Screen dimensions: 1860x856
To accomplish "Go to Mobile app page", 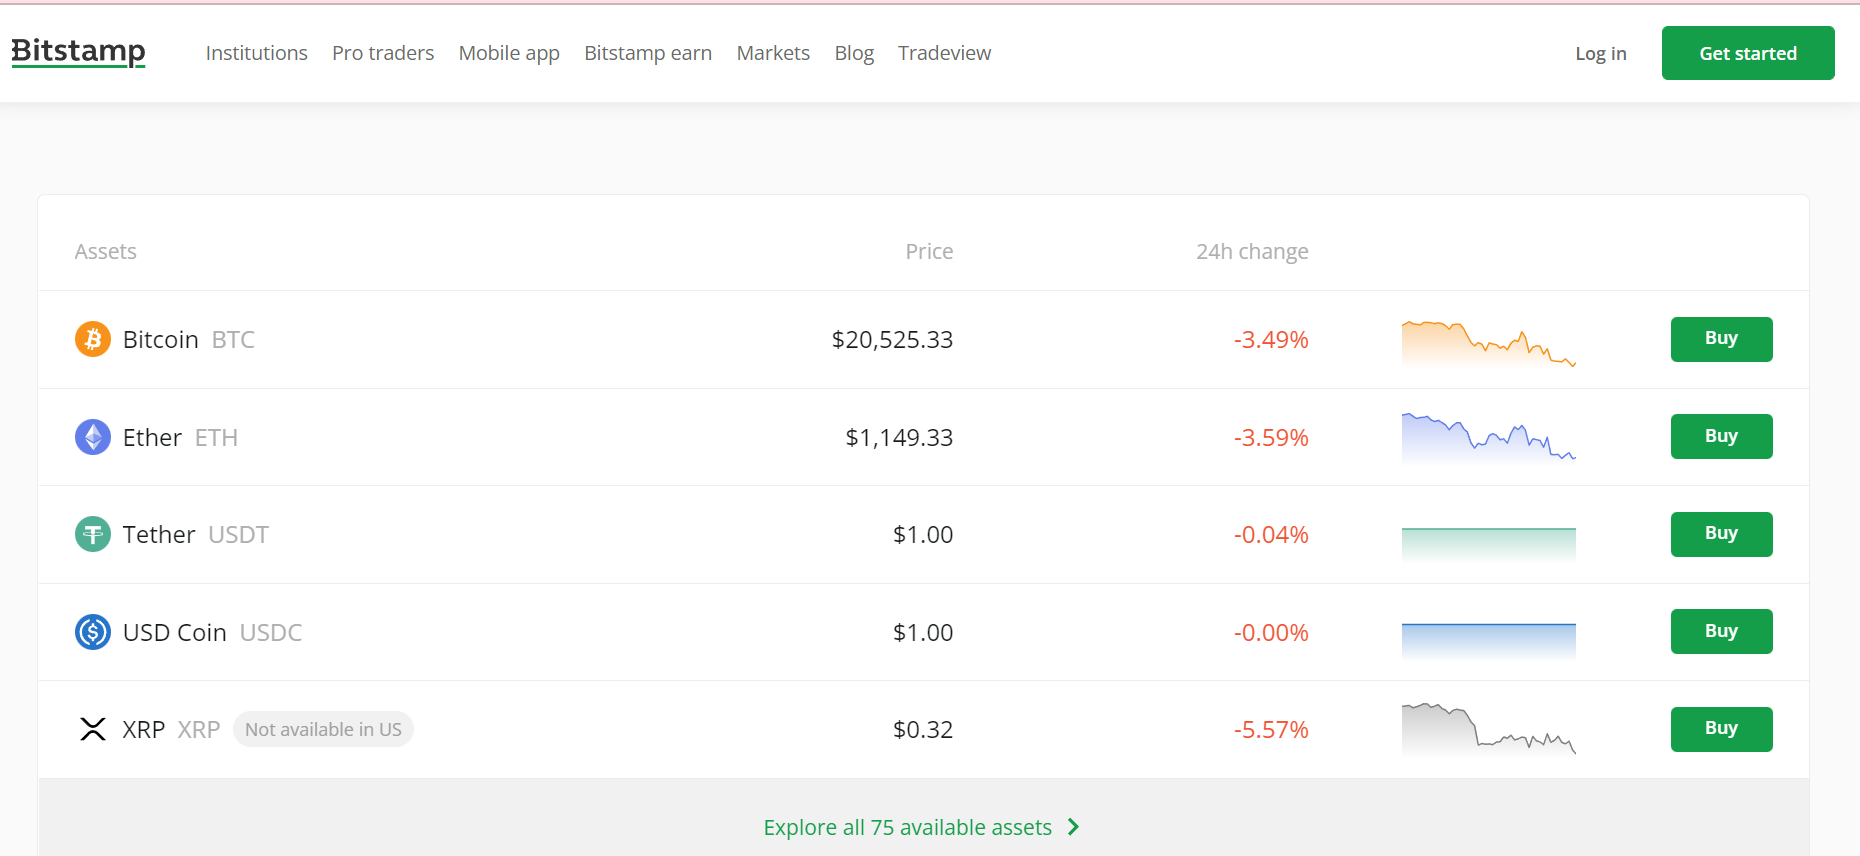I will pos(509,53).
